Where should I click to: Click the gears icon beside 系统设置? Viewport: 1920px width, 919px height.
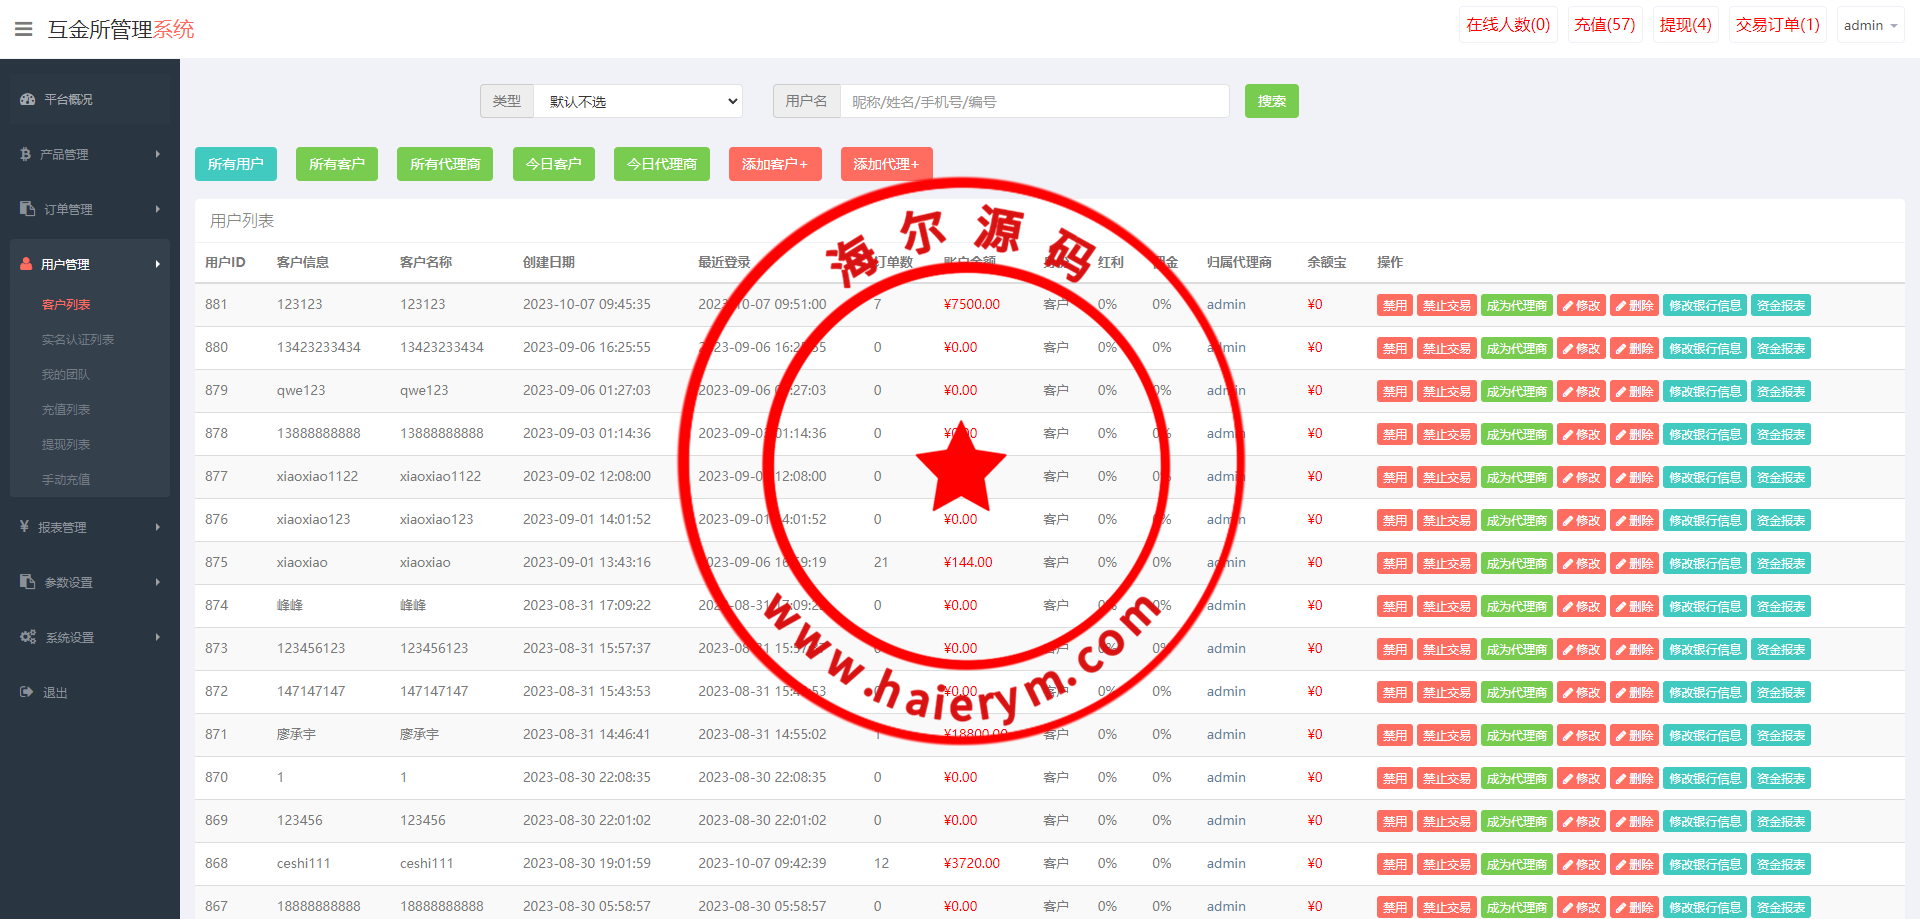(x=28, y=637)
